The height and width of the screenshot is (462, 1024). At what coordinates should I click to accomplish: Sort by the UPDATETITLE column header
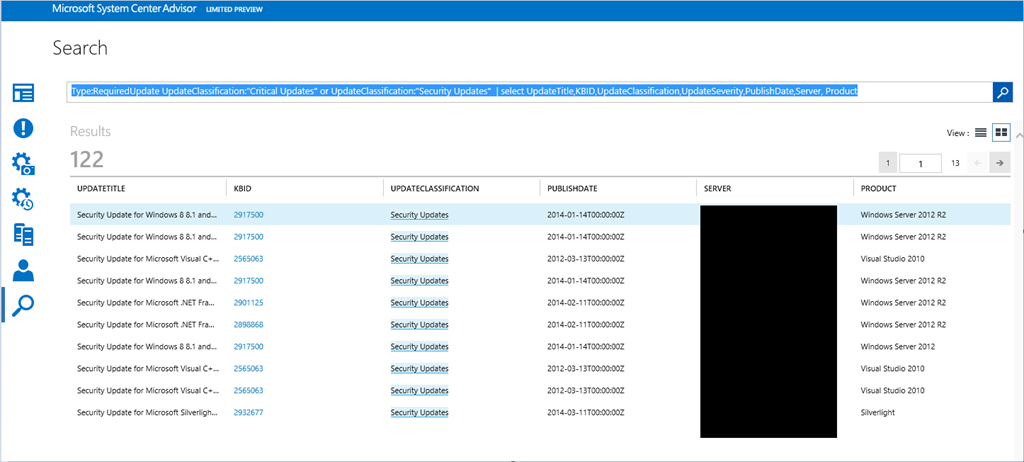(101, 188)
